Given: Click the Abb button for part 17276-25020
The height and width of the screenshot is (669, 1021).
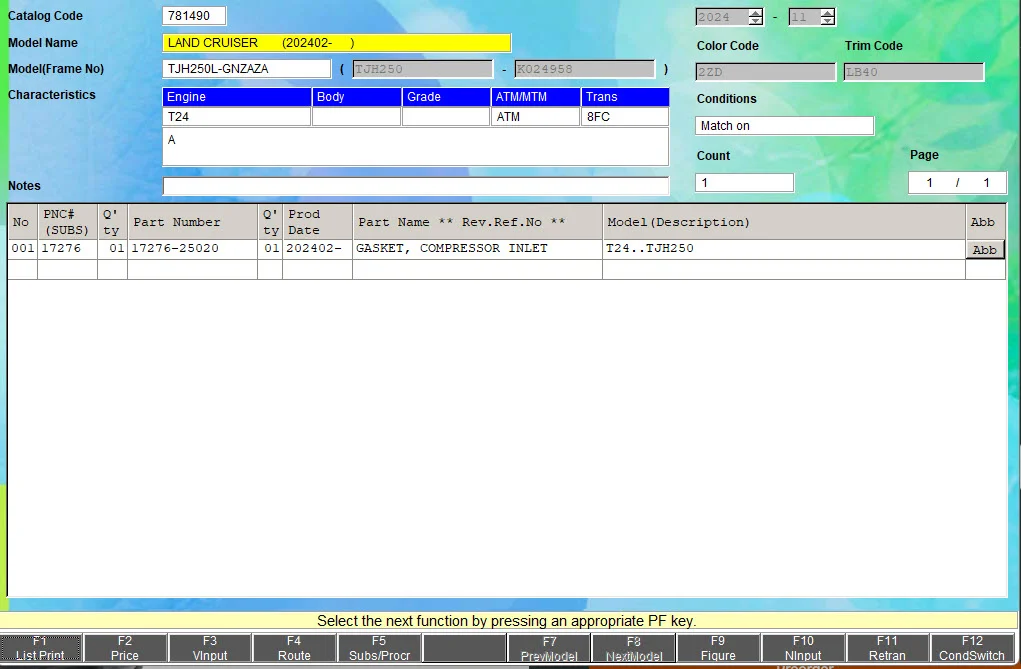Looking at the screenshot, I should pyautogui.click(x=985, y=249).
